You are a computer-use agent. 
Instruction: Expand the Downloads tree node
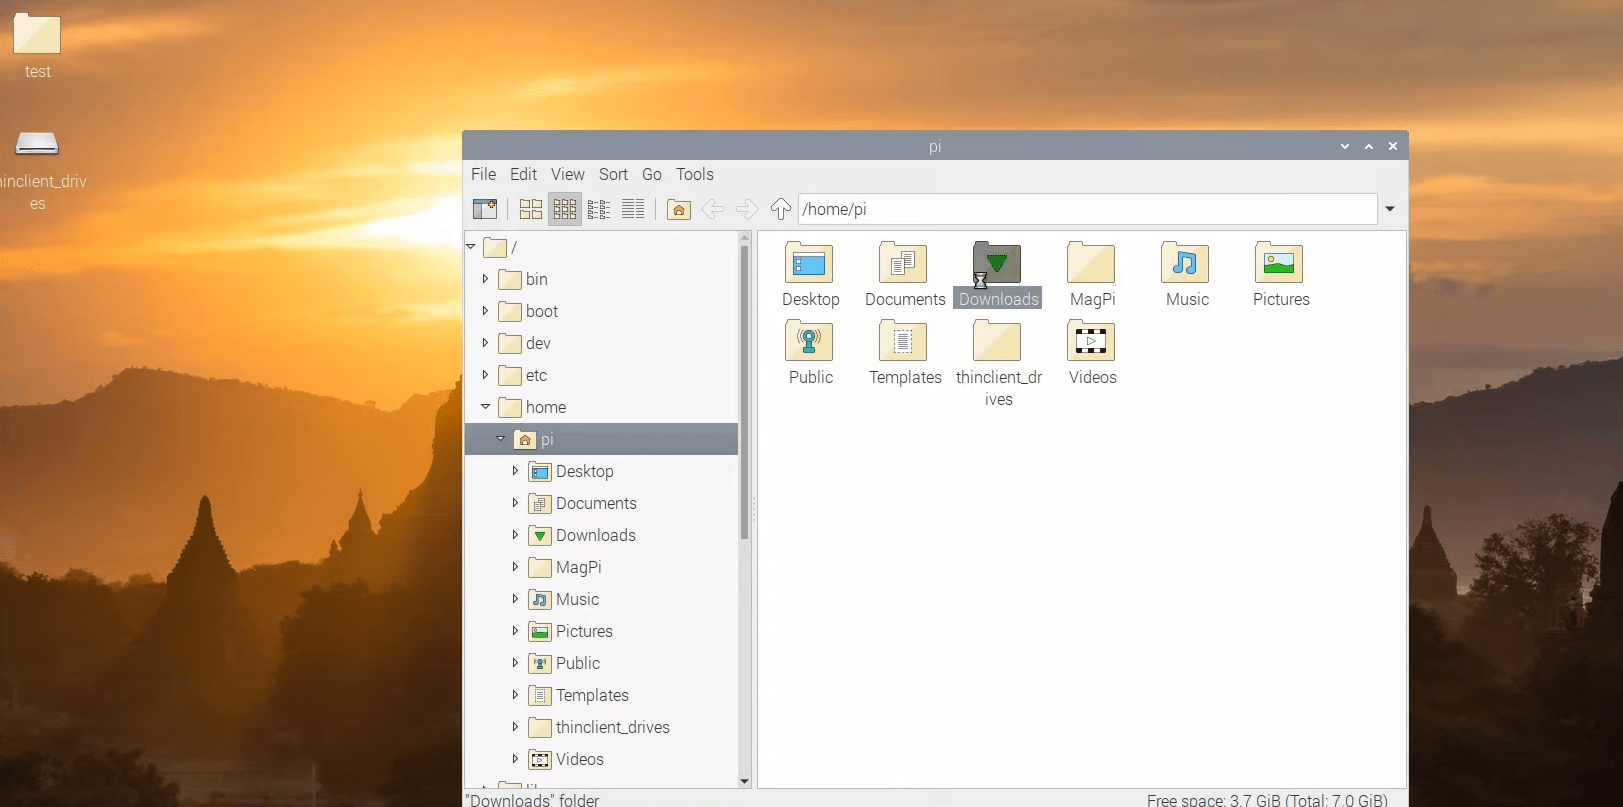pyautogui.click(x=516, y=535)
